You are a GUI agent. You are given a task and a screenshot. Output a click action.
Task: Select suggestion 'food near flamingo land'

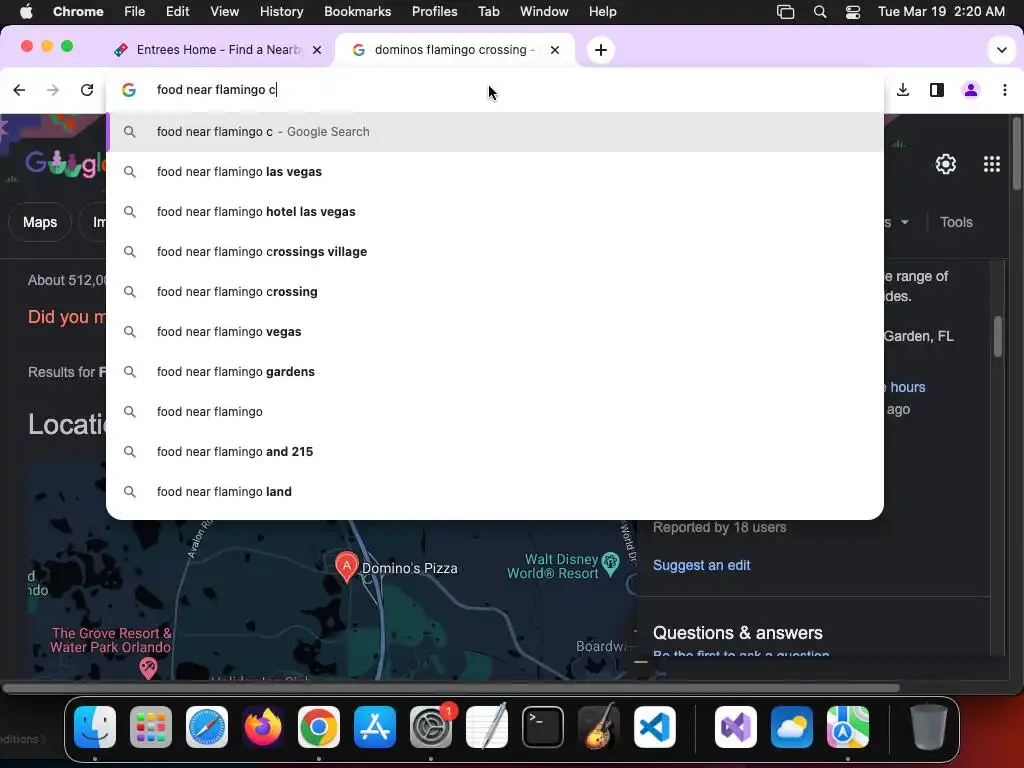(x=495, y=492)
